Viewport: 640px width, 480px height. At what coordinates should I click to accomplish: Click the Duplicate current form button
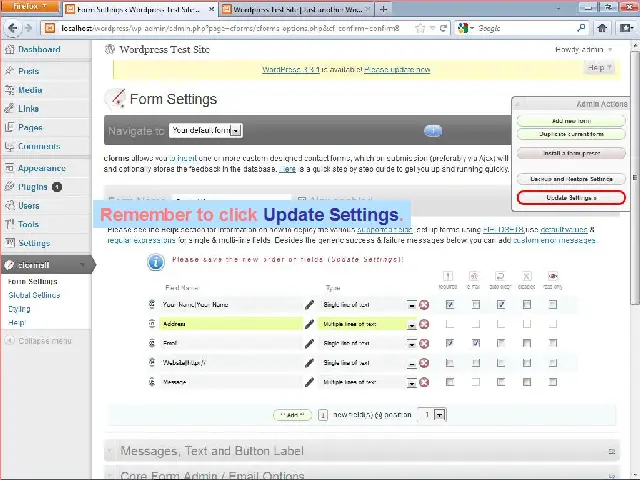(571, 134)
